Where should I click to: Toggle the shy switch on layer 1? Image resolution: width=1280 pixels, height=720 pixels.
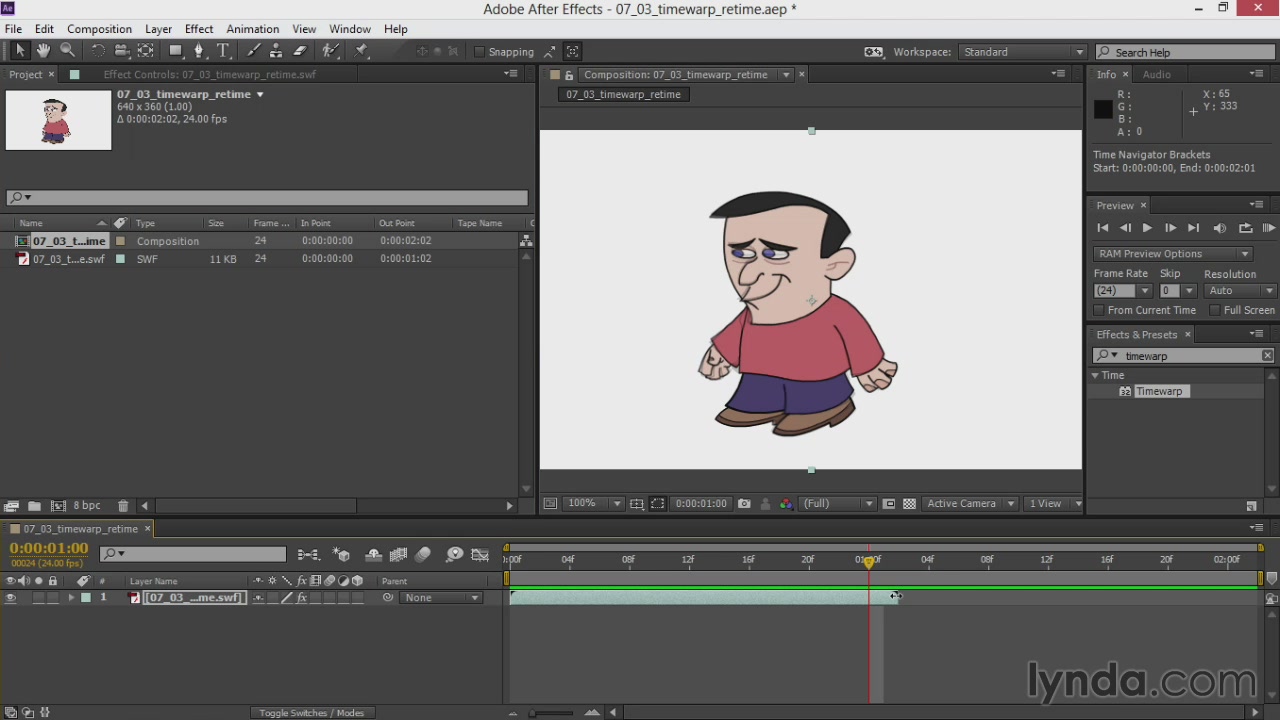coord(259,598)
